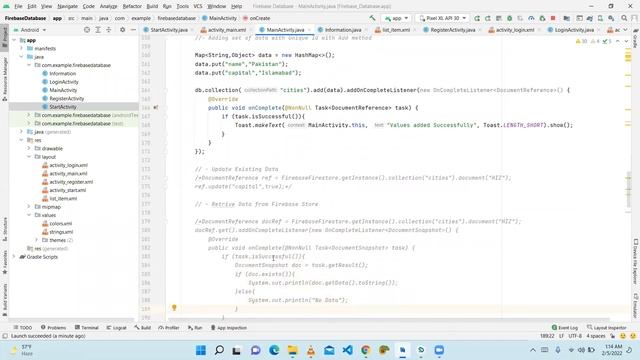Open the app run configuration dropdown
Viewport: 640px width, 360px height.
(396, 18)
